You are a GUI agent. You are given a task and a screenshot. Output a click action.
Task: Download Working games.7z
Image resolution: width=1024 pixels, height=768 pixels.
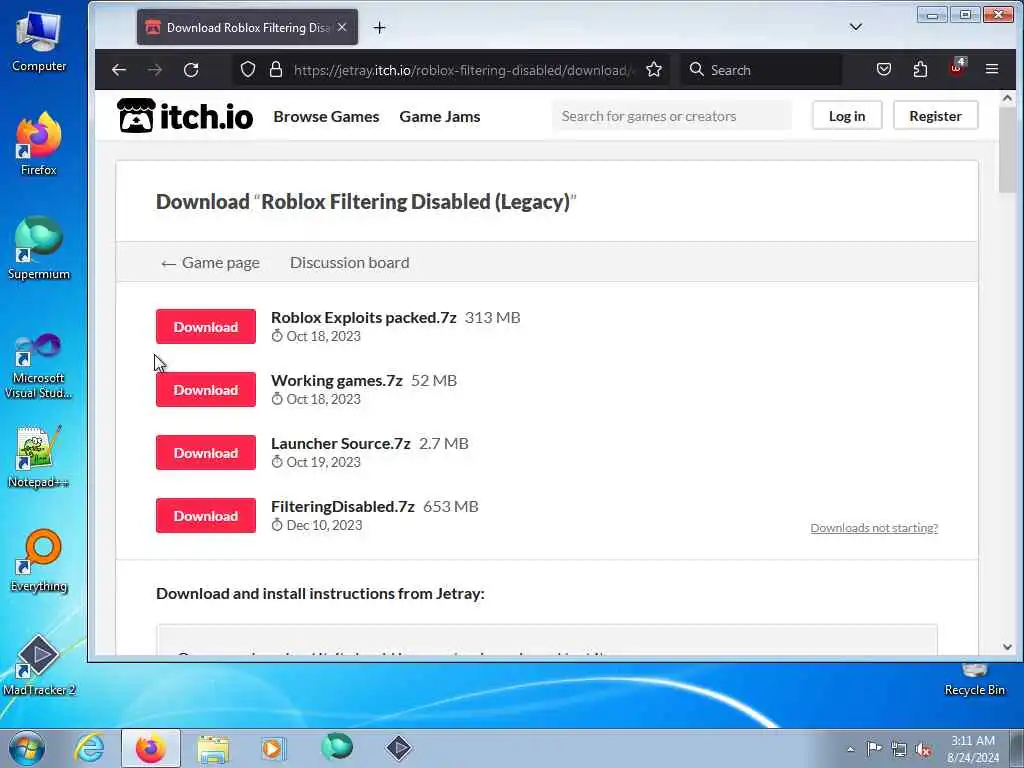tap(206, 389)
